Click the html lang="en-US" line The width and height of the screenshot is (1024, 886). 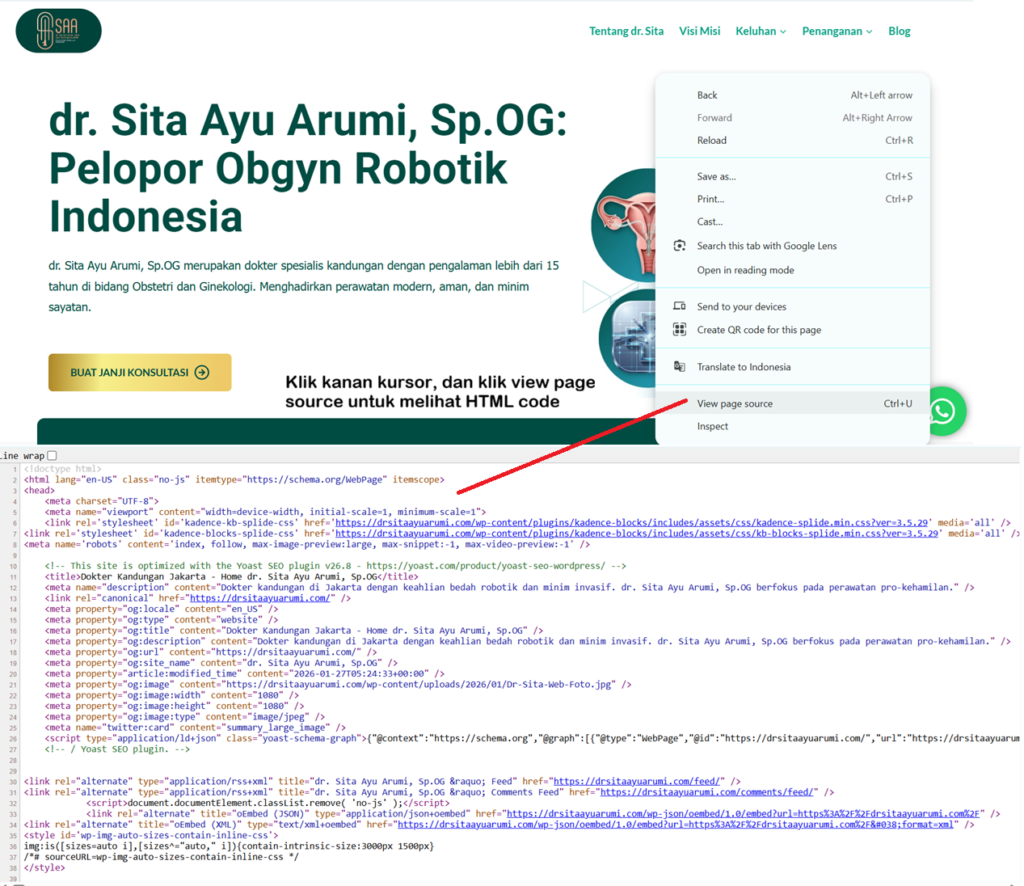coord(234,479)
